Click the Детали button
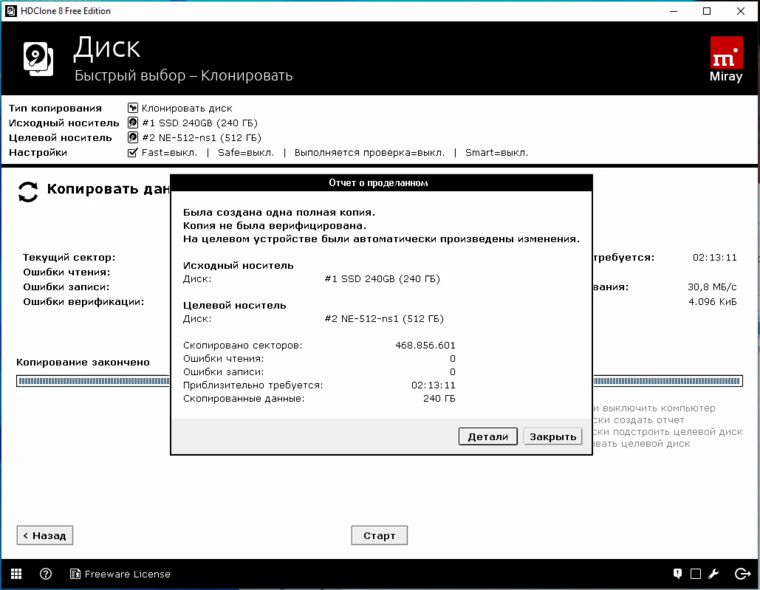Screen dimensions: 760x590 click(488, 437)
